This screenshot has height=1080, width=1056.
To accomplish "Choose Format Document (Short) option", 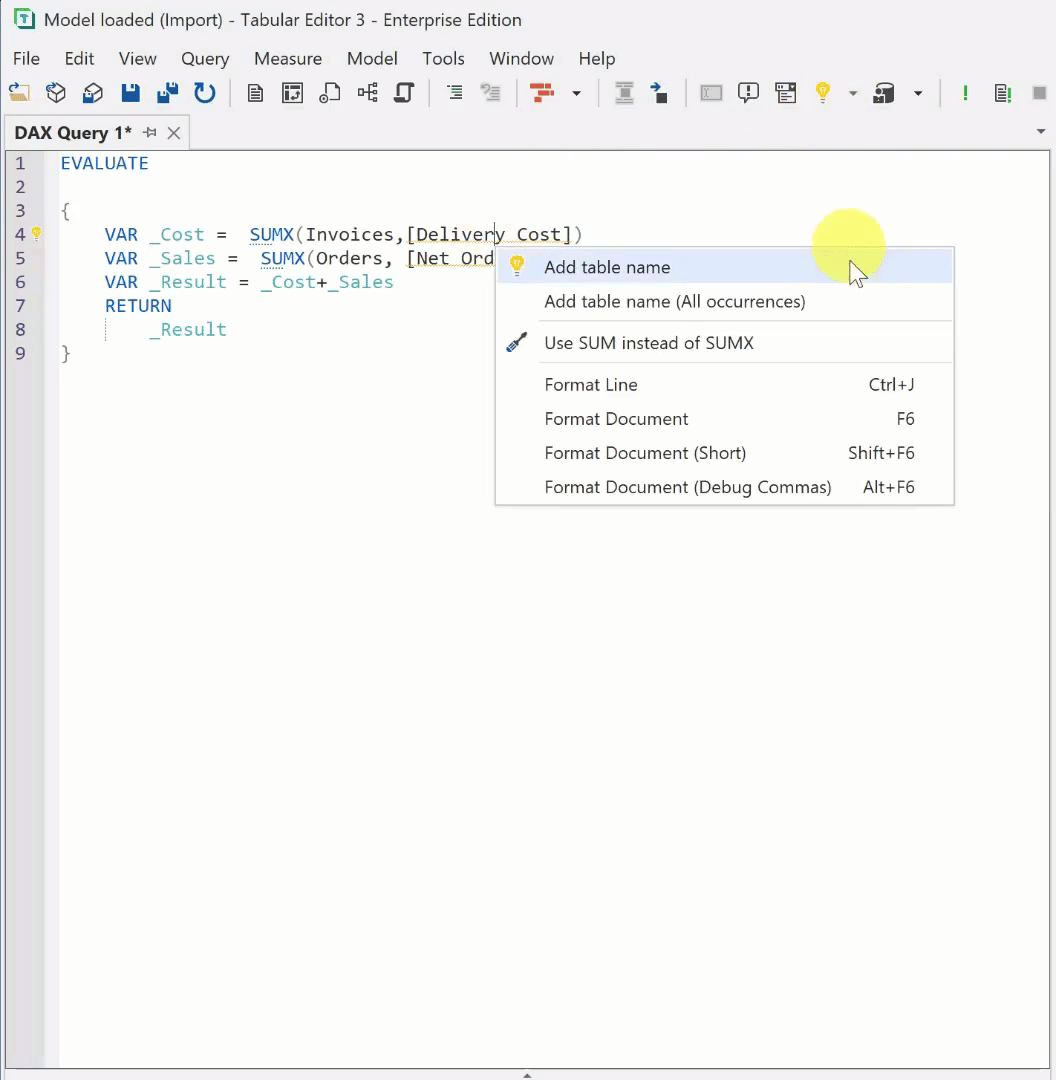I will (725, 453).
